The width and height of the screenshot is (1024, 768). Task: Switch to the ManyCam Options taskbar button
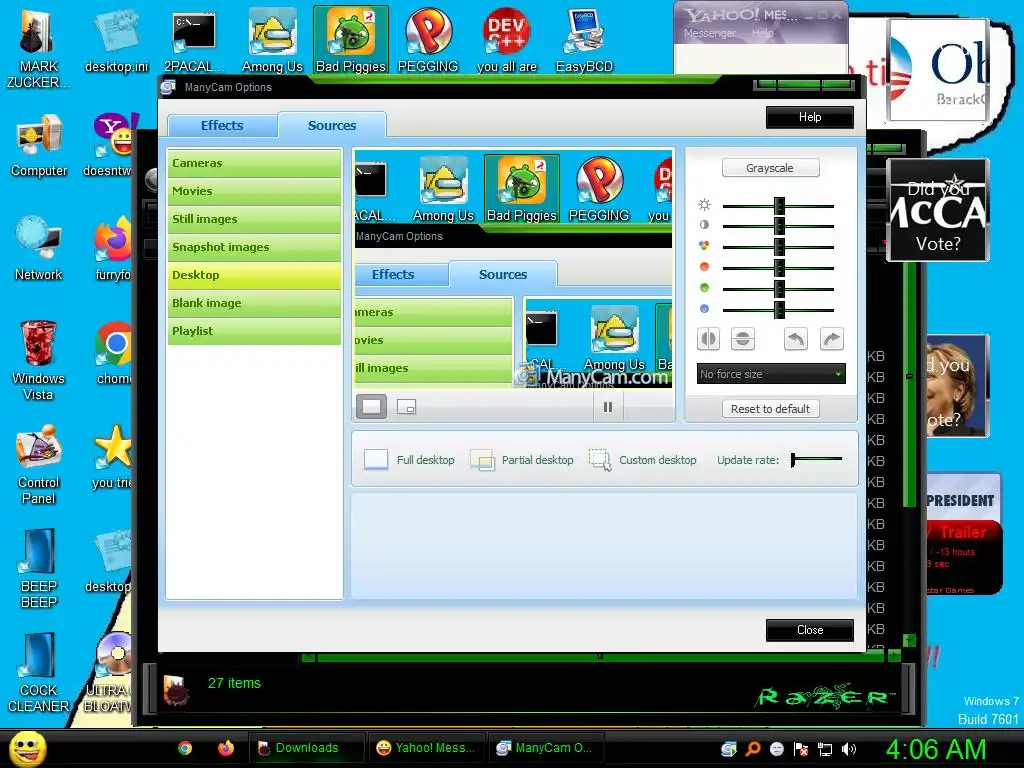click(546, 748)
